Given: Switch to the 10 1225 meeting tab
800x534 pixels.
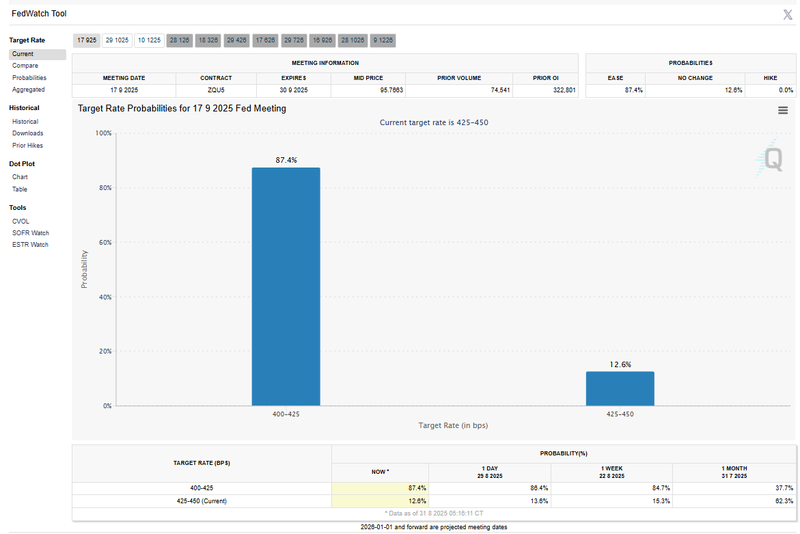Looking at the screenshot, I should 149,40.
